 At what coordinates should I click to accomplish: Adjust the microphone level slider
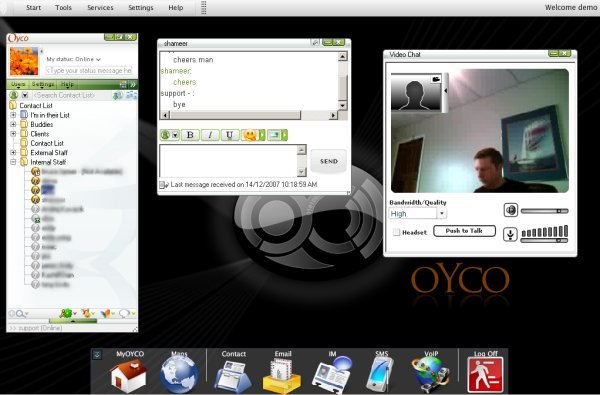pyautogui.click(x=544, y=240)
